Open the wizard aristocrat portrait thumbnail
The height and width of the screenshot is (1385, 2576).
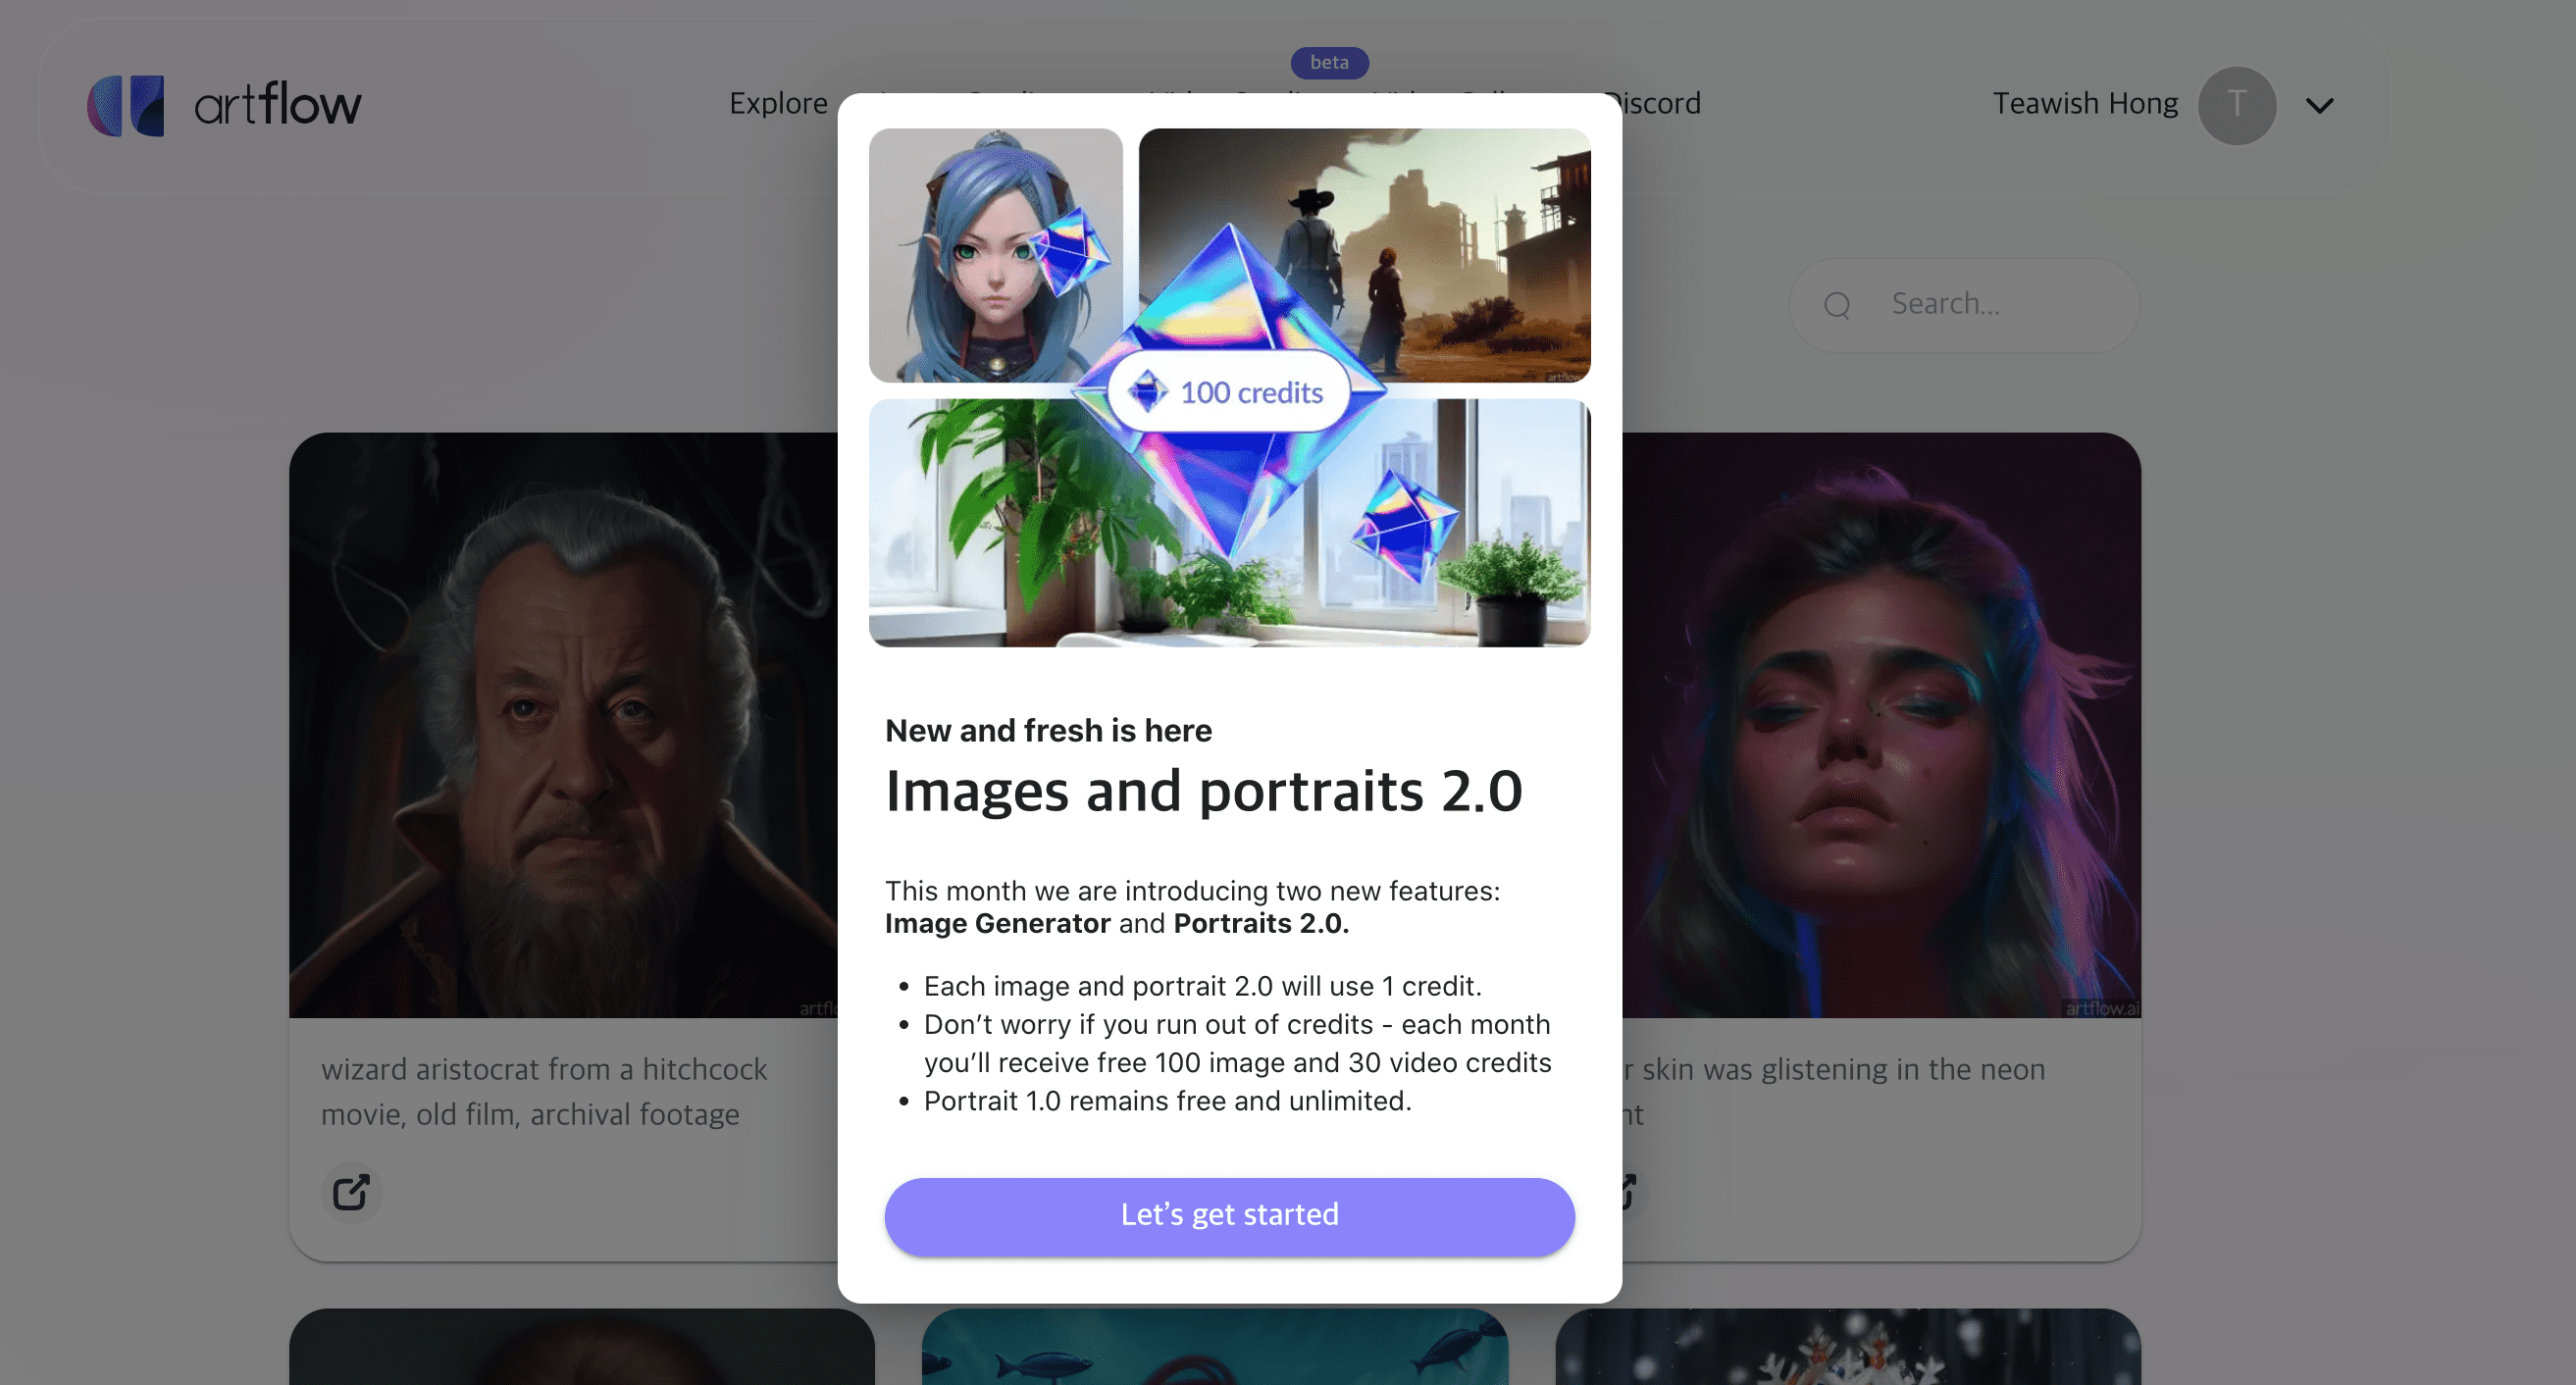tap(563, 724)
